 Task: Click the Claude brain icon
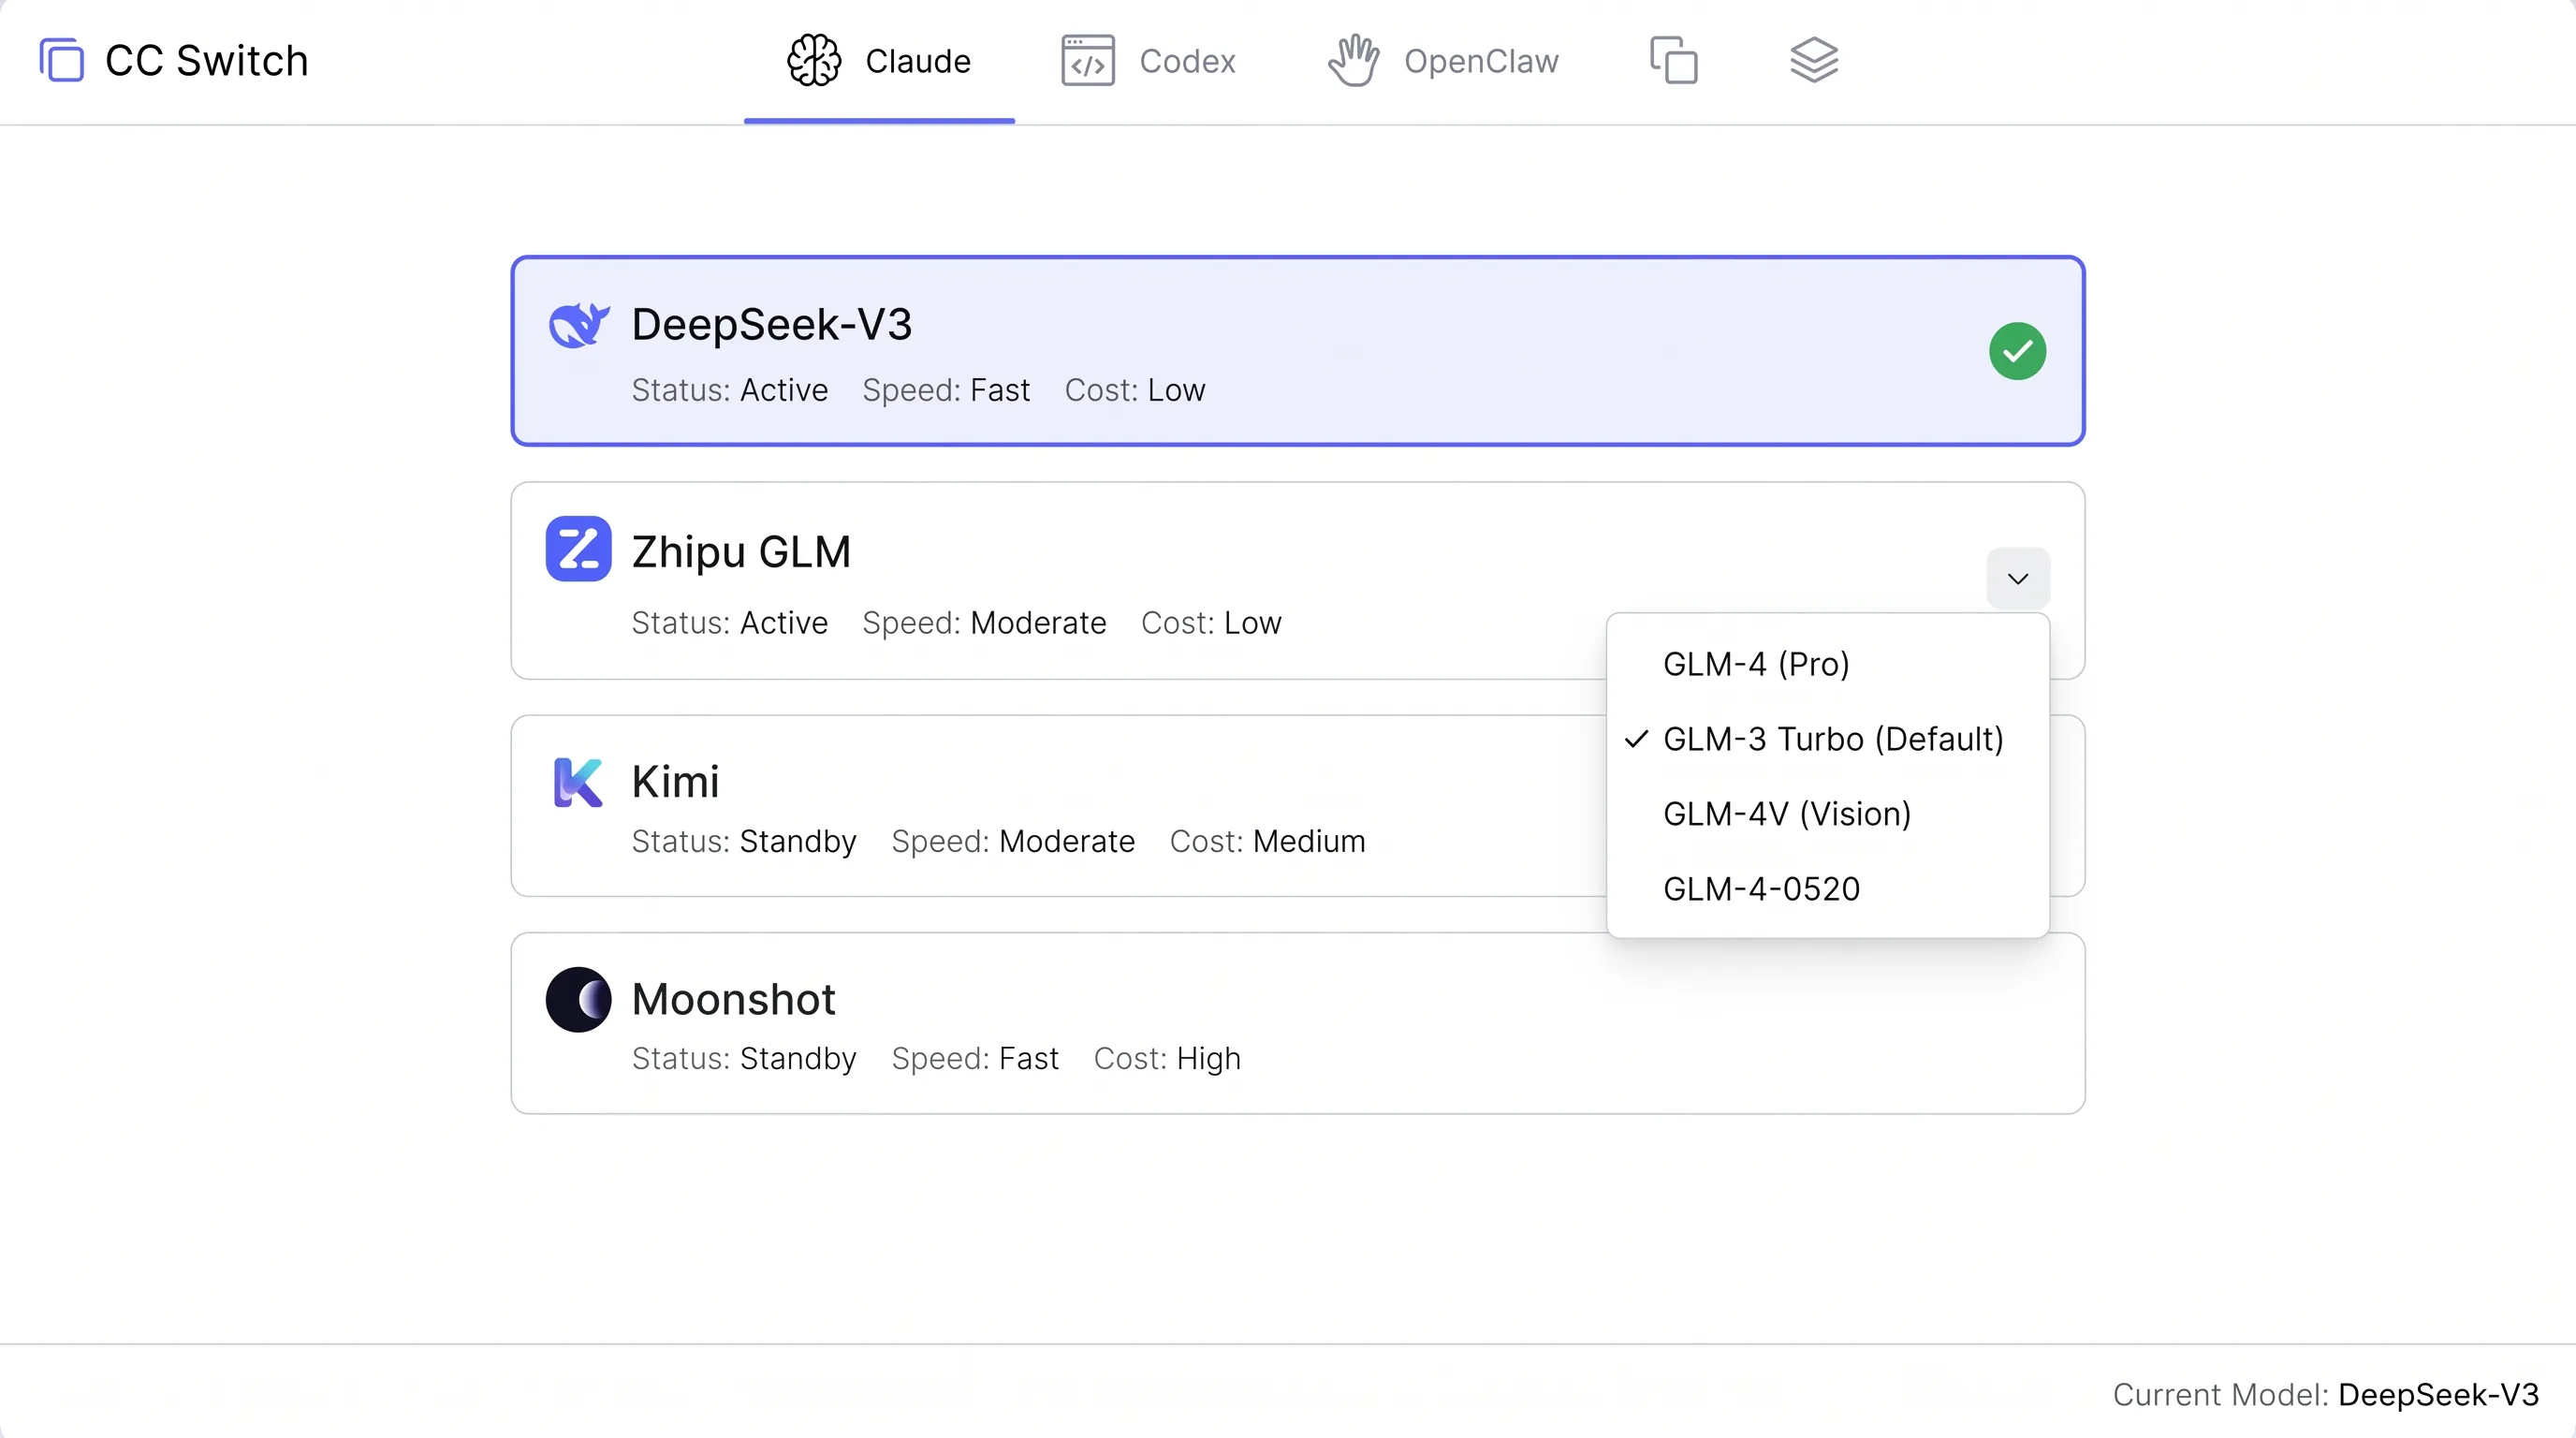pyautogui.click(x=814, y=61)
